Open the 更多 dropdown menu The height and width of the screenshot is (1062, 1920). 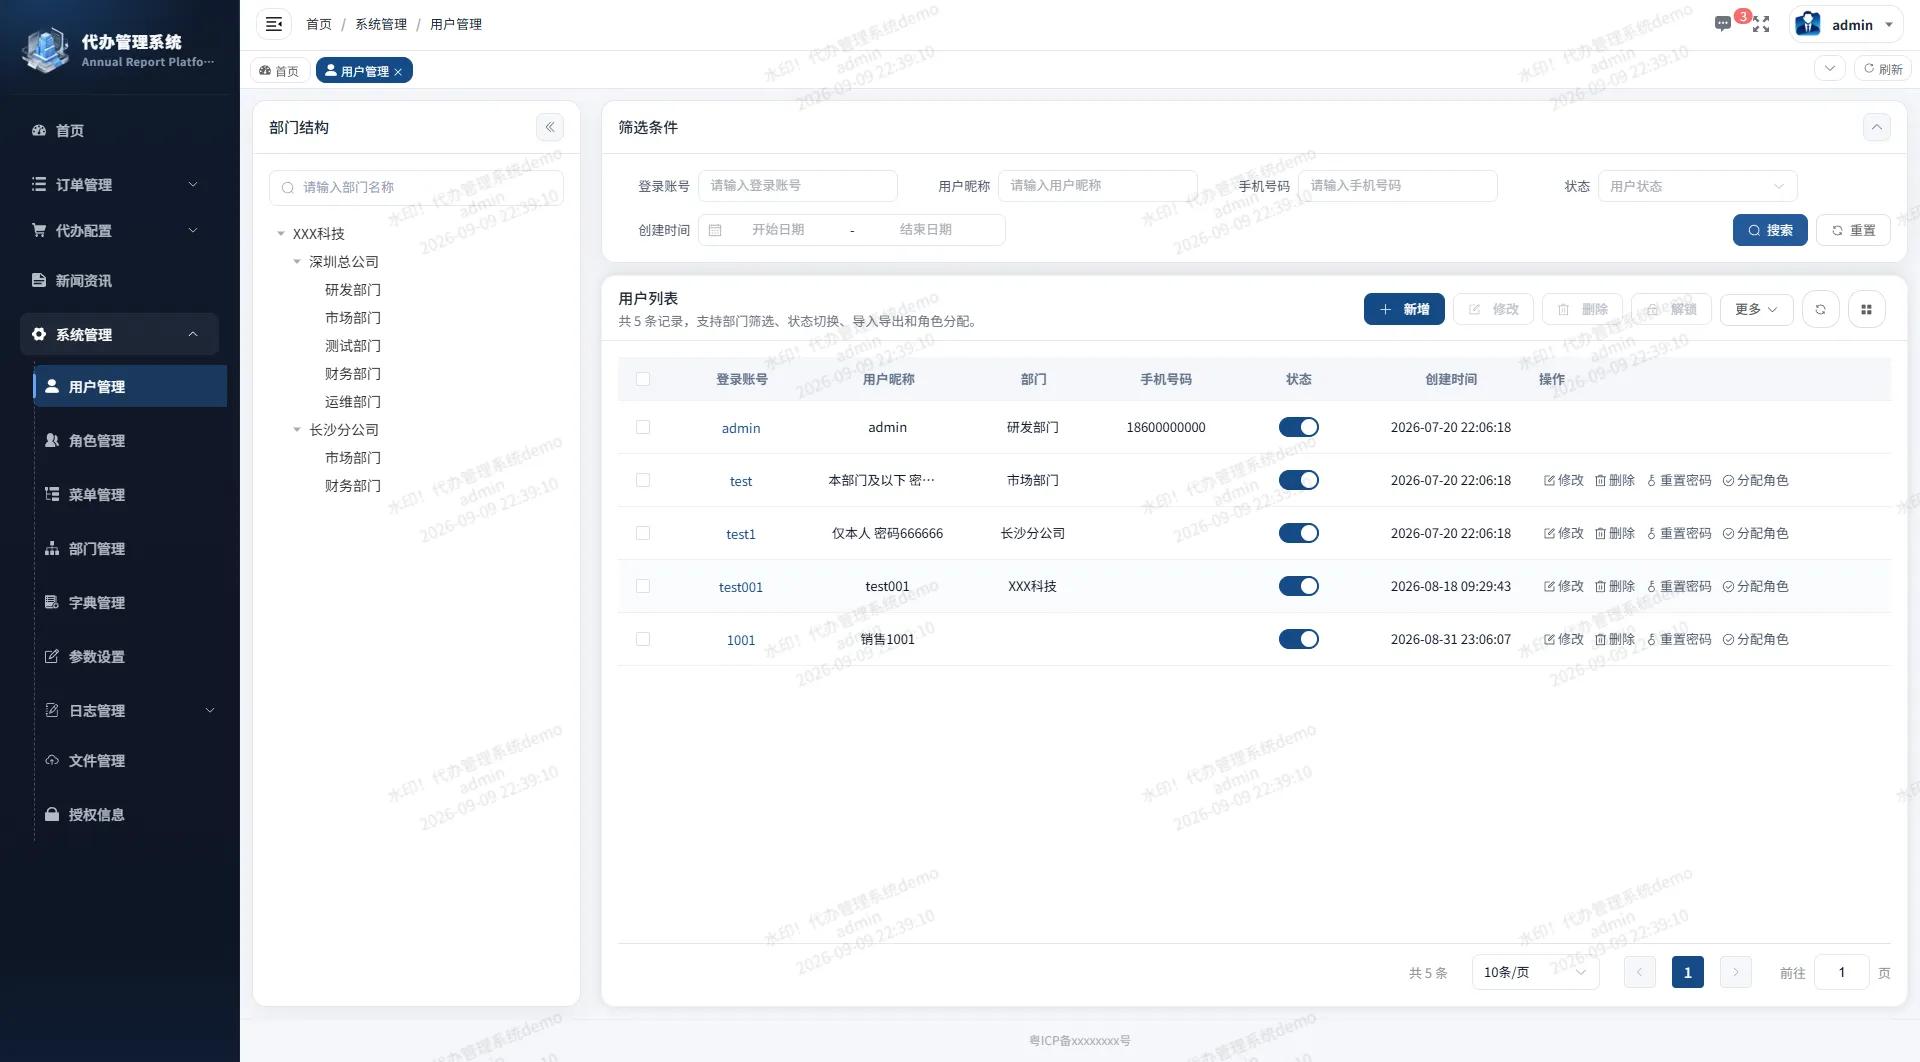coord(1757,310)
